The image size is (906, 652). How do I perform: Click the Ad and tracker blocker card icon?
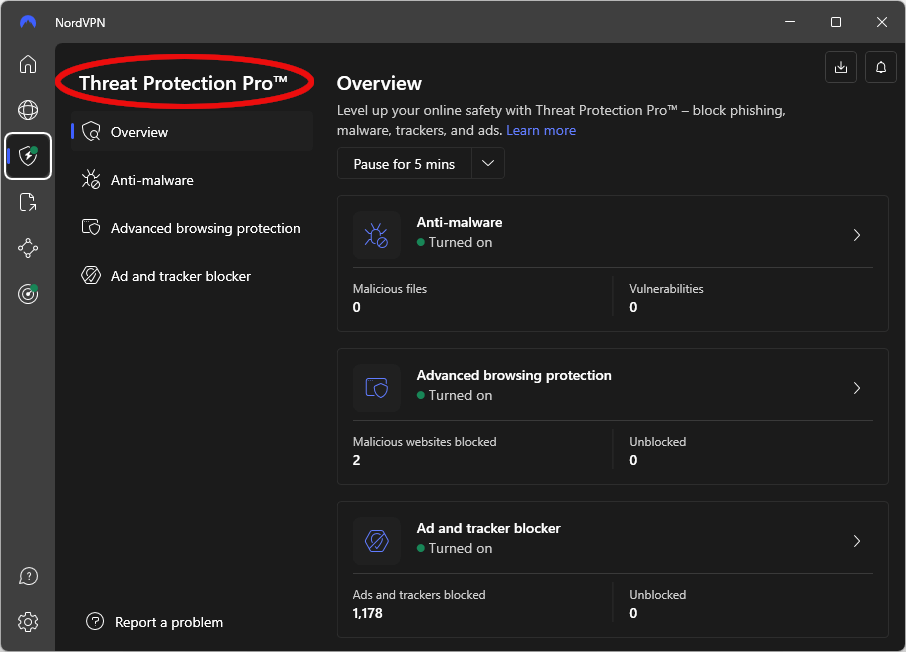(x=377, y=541)
